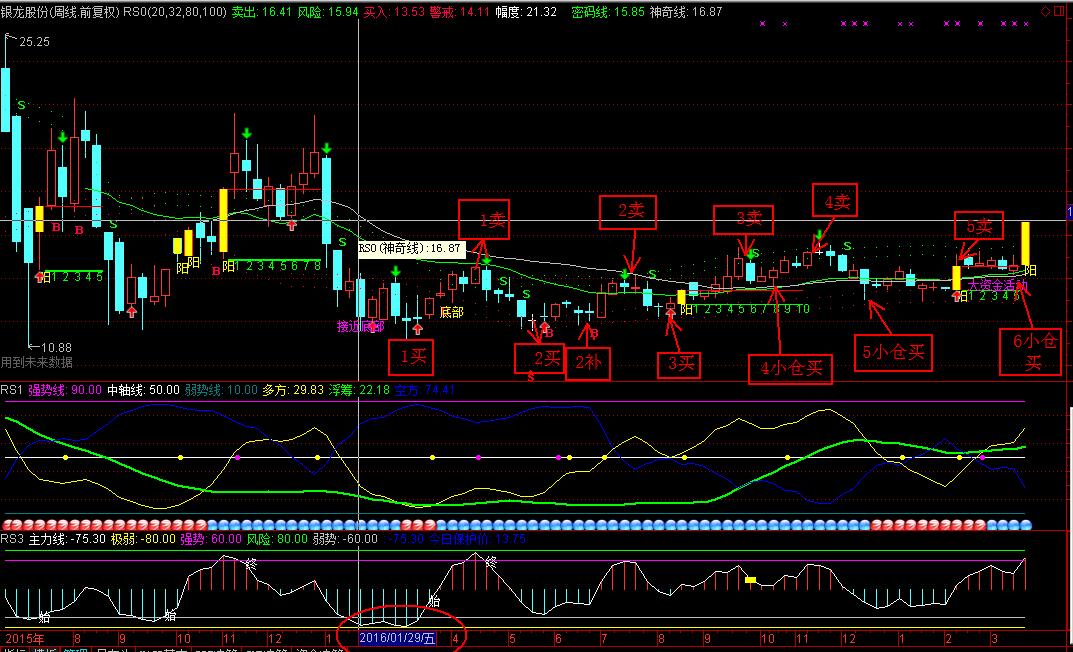The height and width of the screenshot is (652, 1073).
Task: Click the stock title 银龙股份(周线.前复权)
Action: pos(60,12)
